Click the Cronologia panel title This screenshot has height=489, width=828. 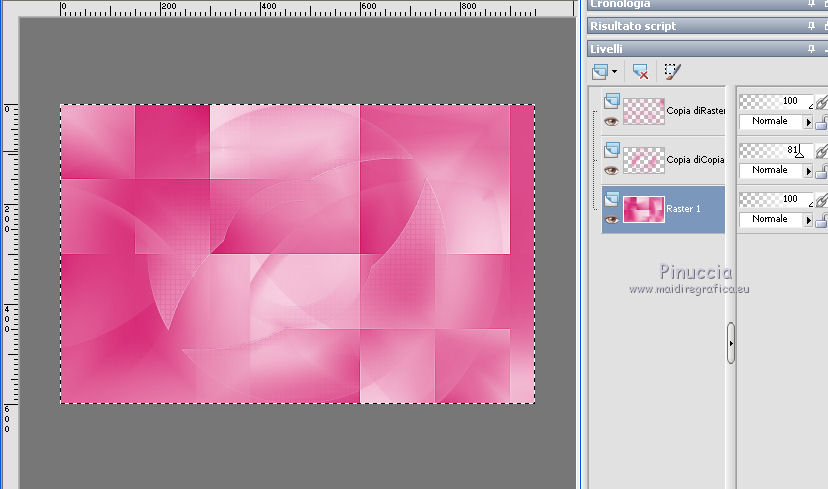pos(620,4)
